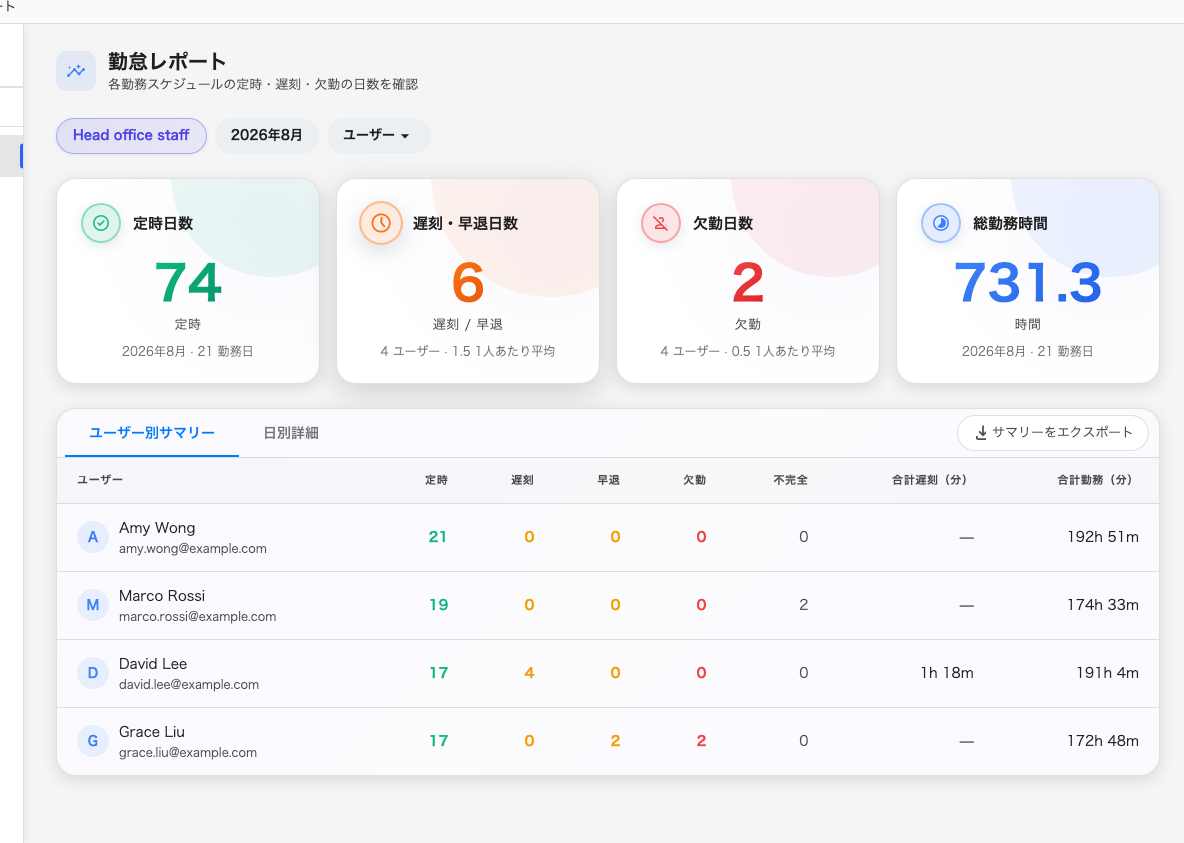Click the 遅刻・早退日数 card showing 6
The image size is (1184, 843).
pyautogui.click(x=468, y=281)
